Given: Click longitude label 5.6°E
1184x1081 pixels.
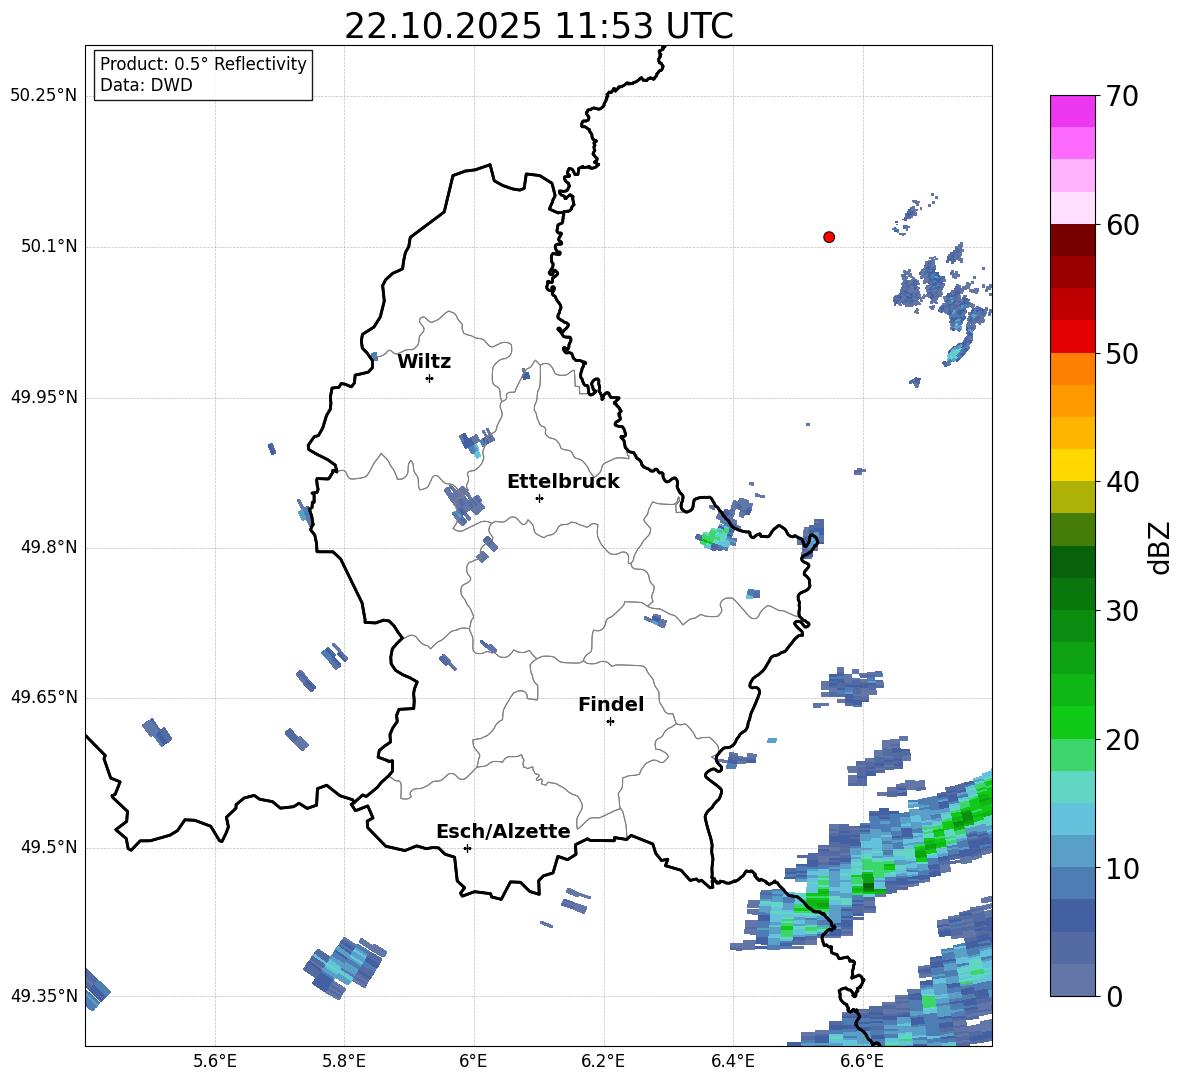Looking at the screenshot, I should click(x=215, y=1061).
